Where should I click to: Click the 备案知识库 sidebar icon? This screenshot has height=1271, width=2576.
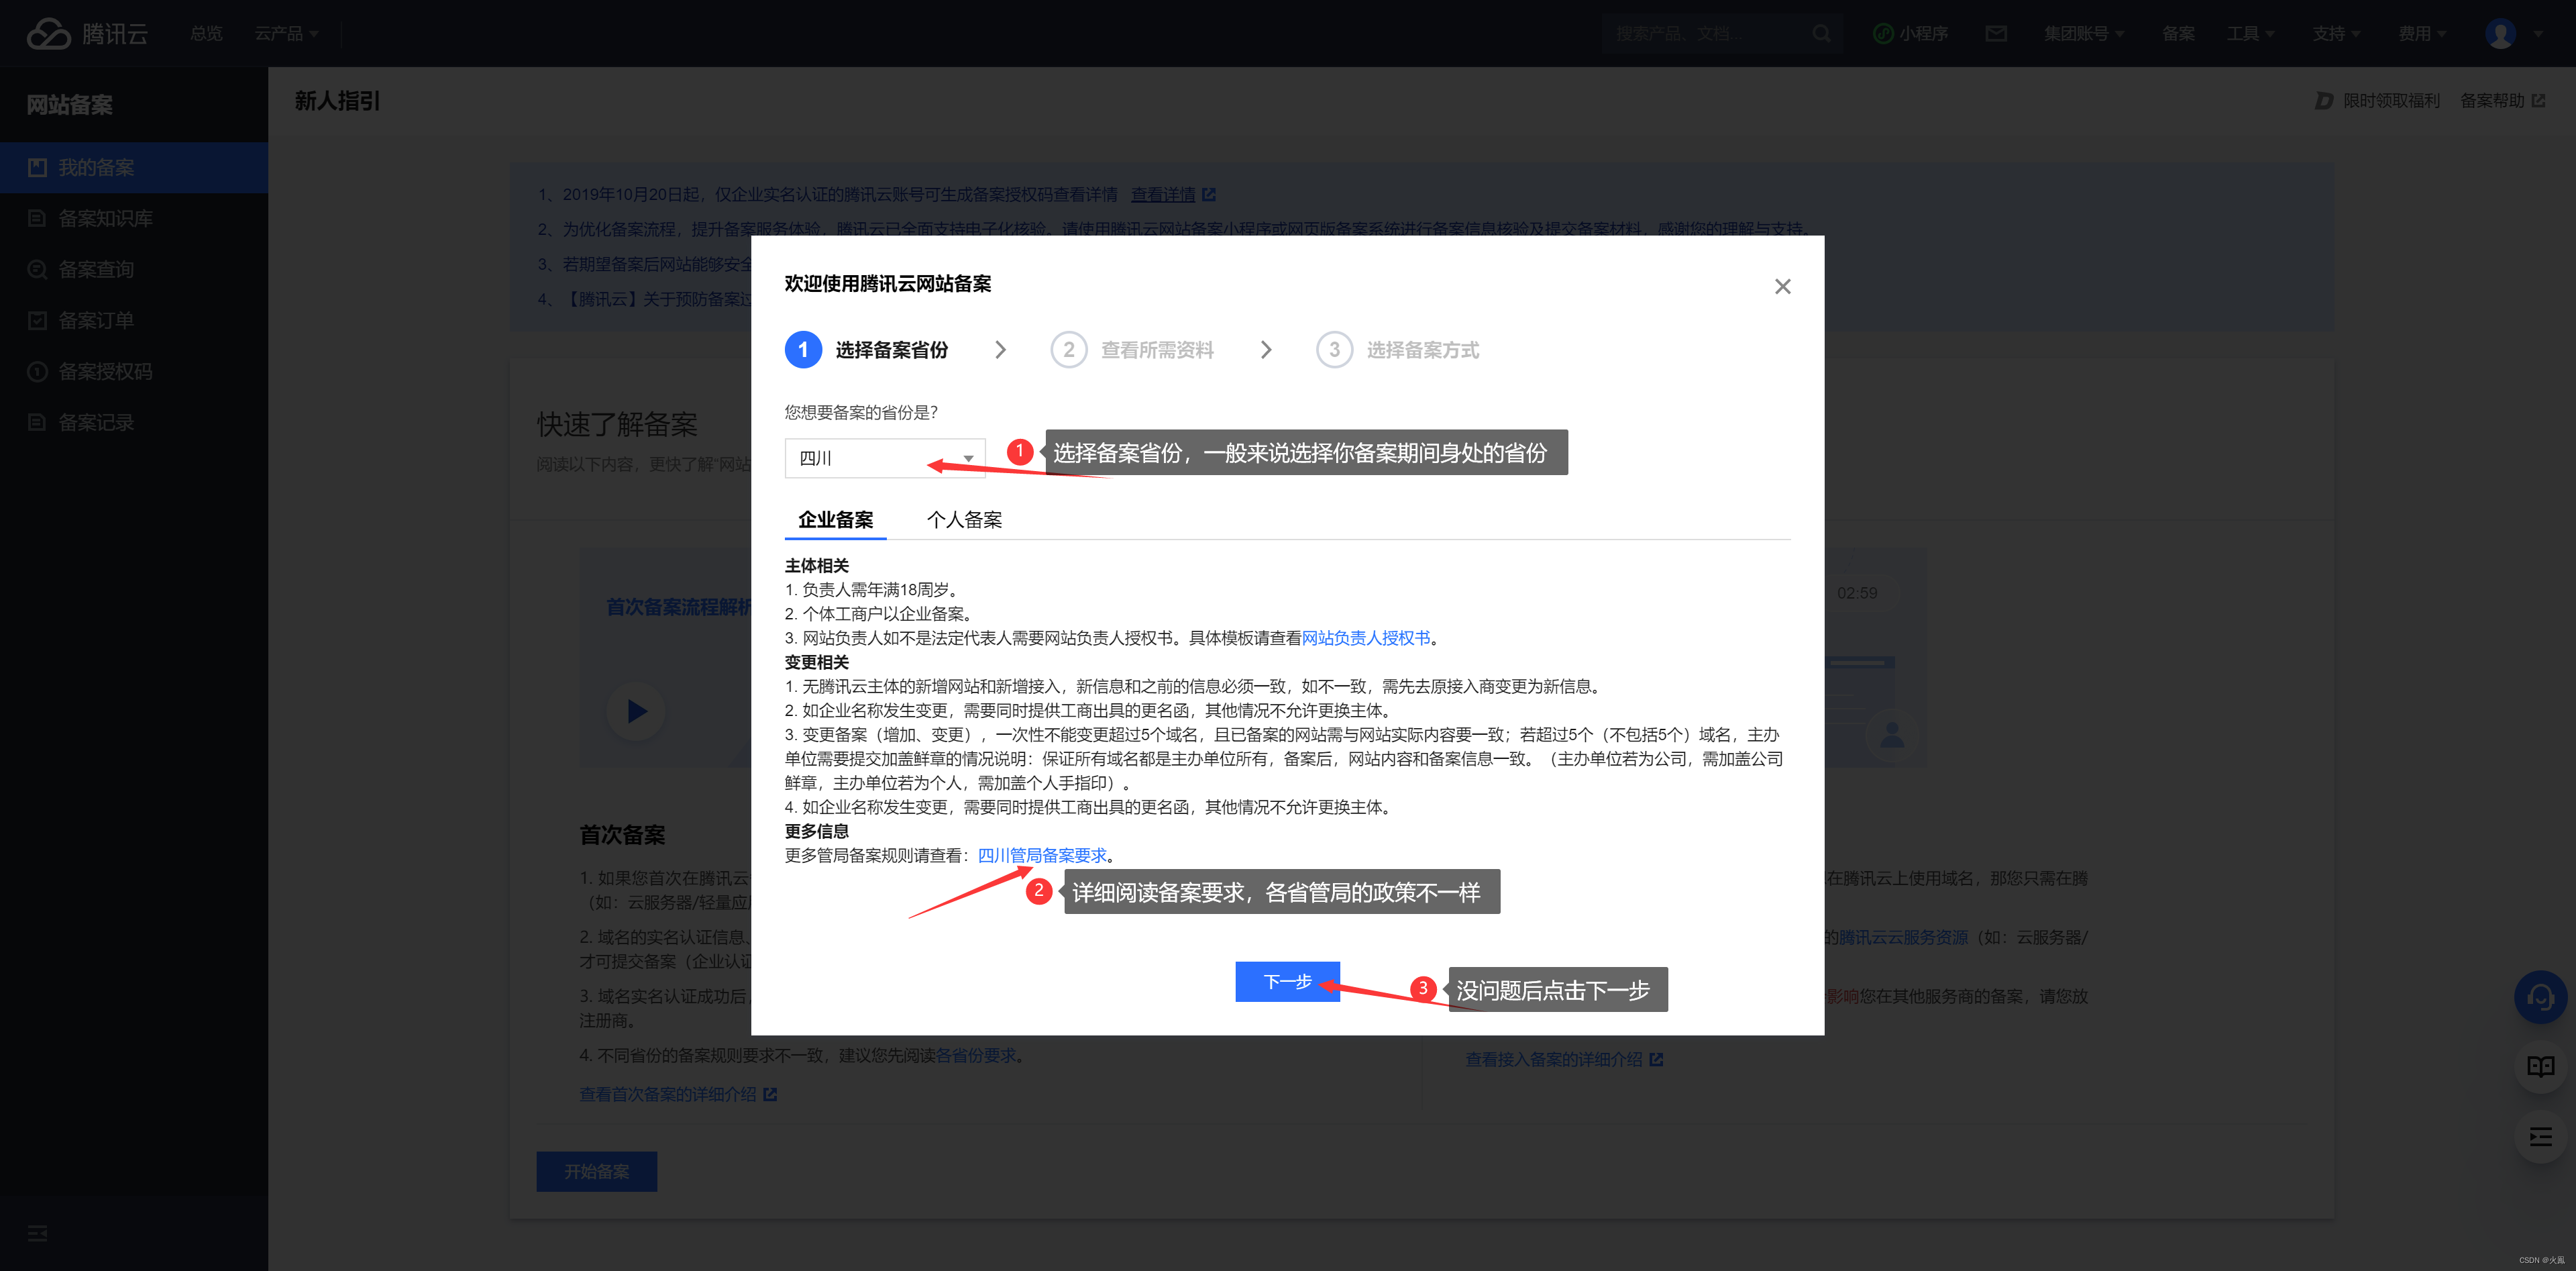(x=37, y=218)
